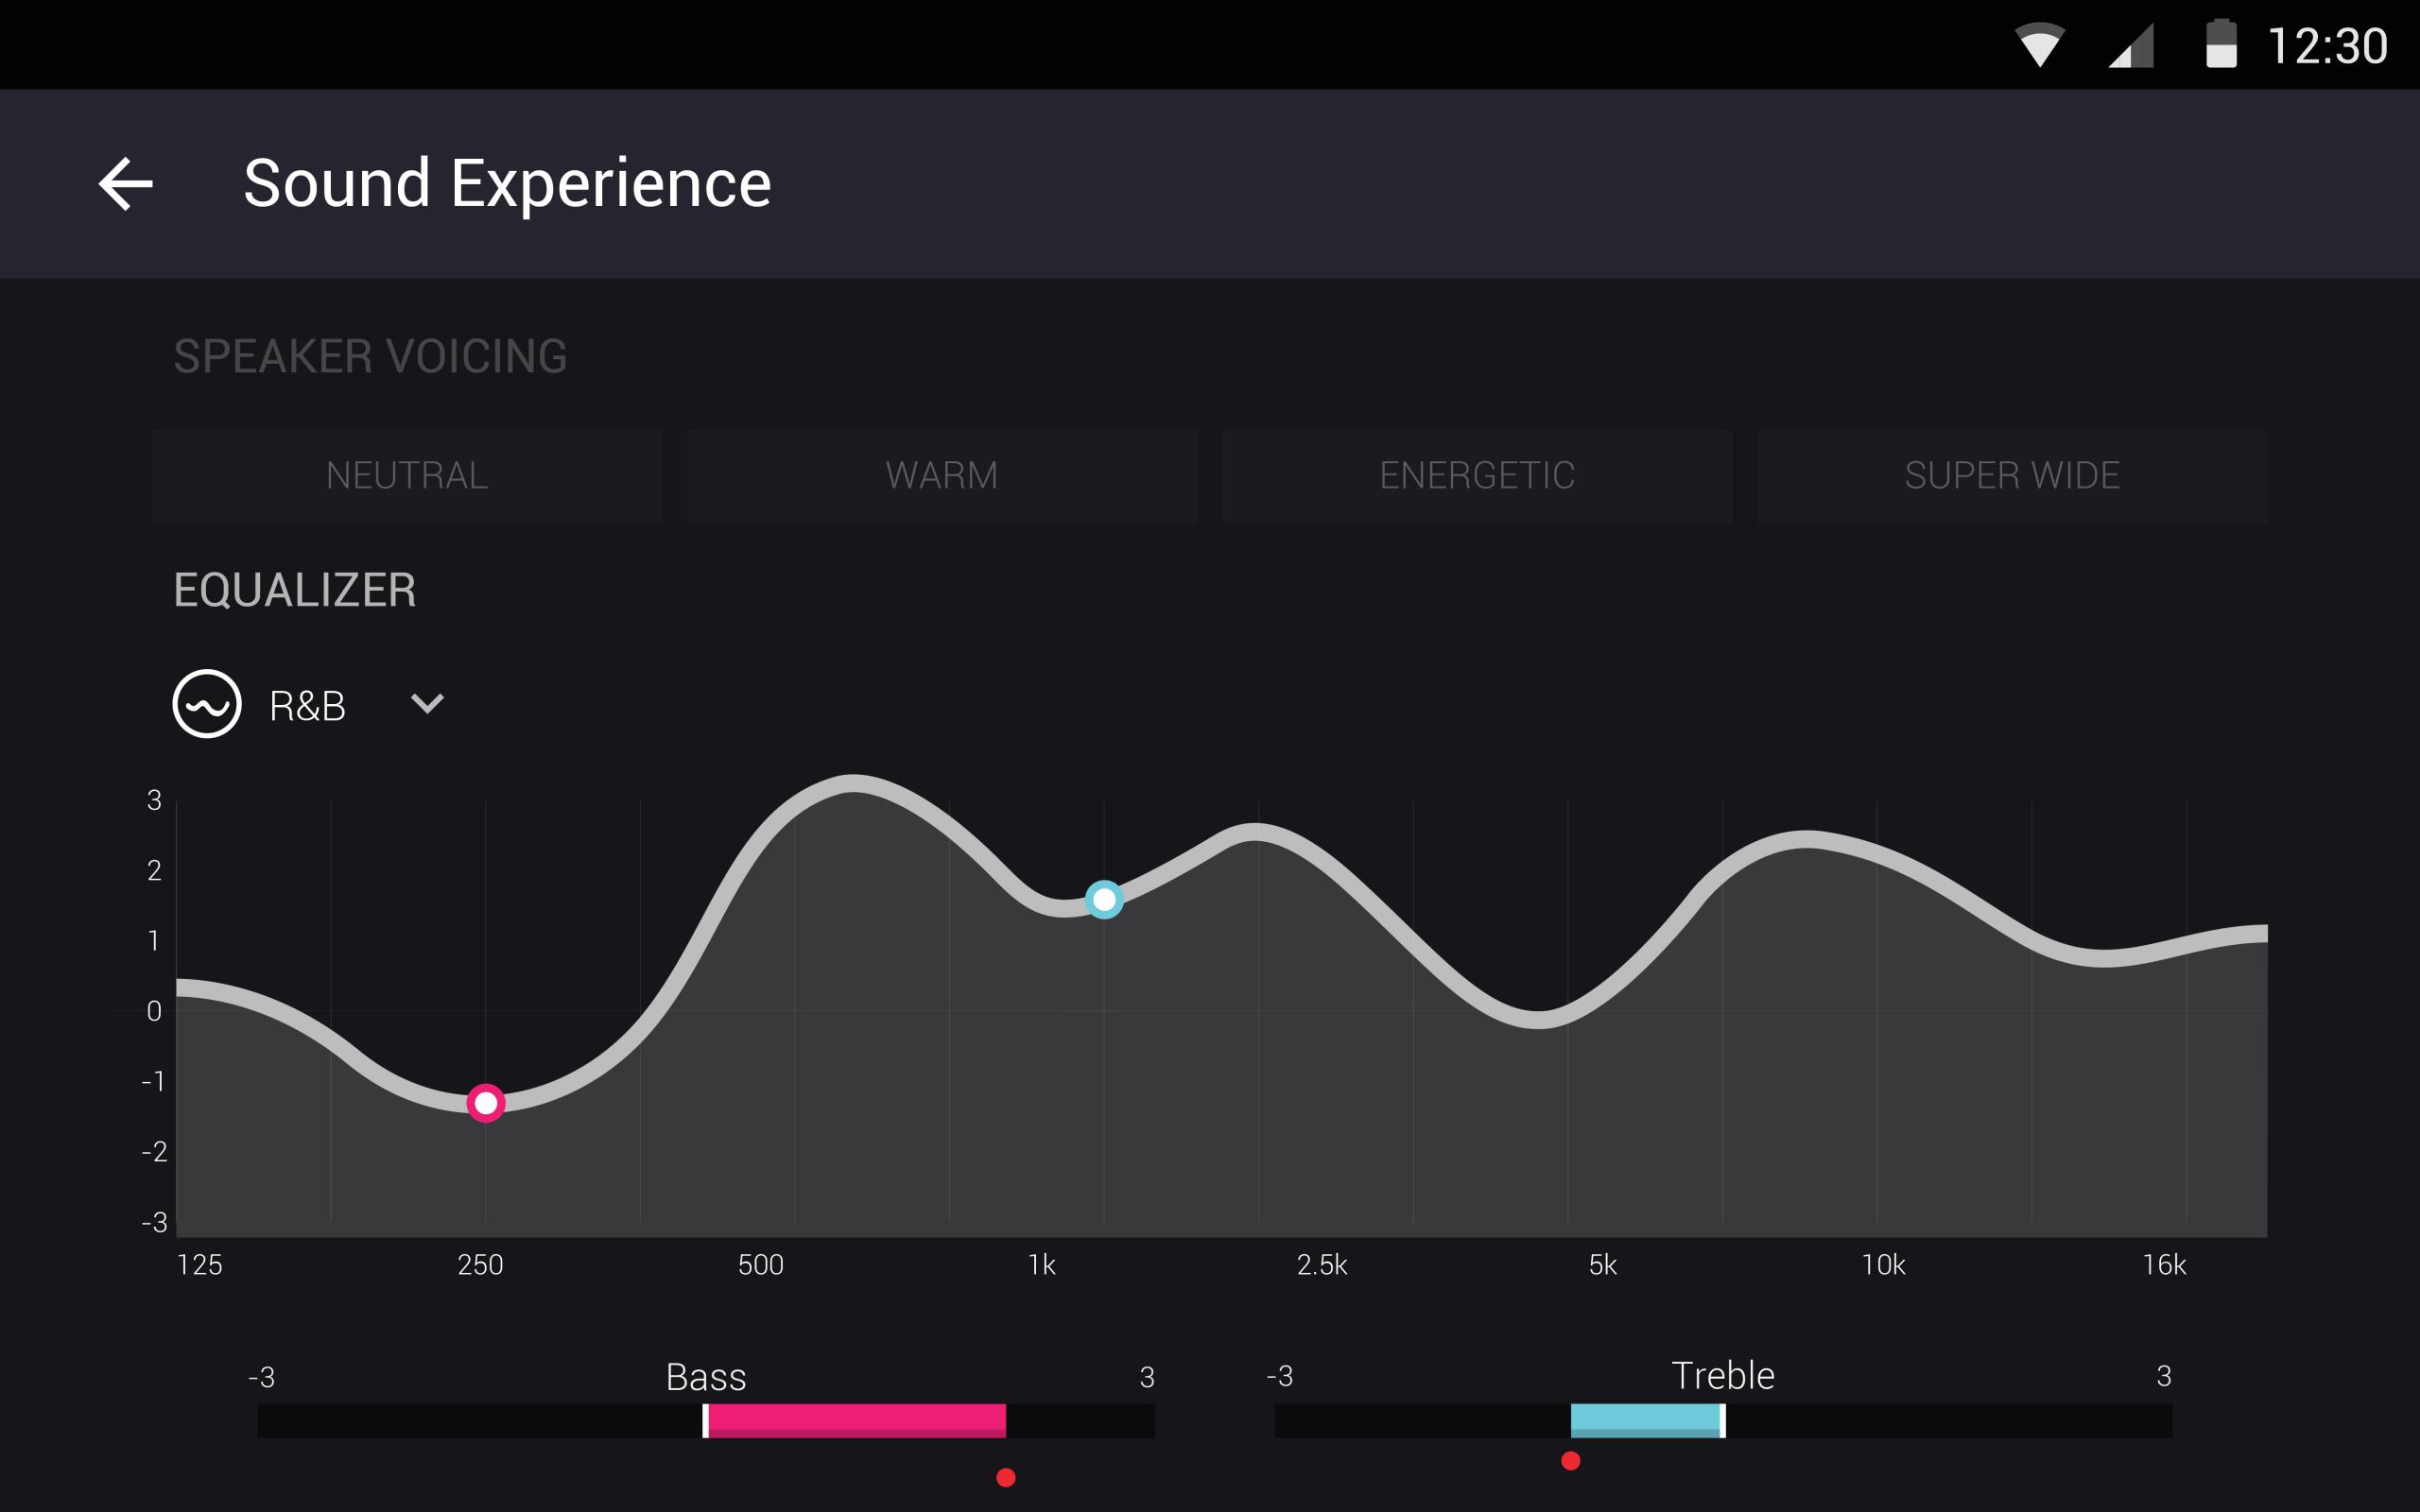
Task: Click the 2.5k frequency label
Action: point(1322,1265)
